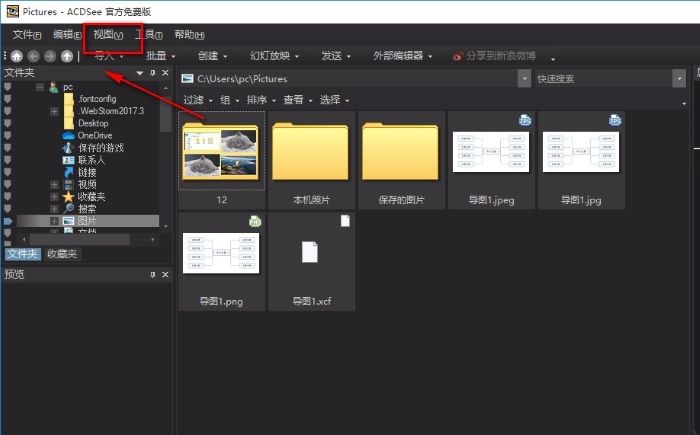This screenshot has width=700, height=435.
Task: Click the 创建 toolbar button
Action: 213,56
